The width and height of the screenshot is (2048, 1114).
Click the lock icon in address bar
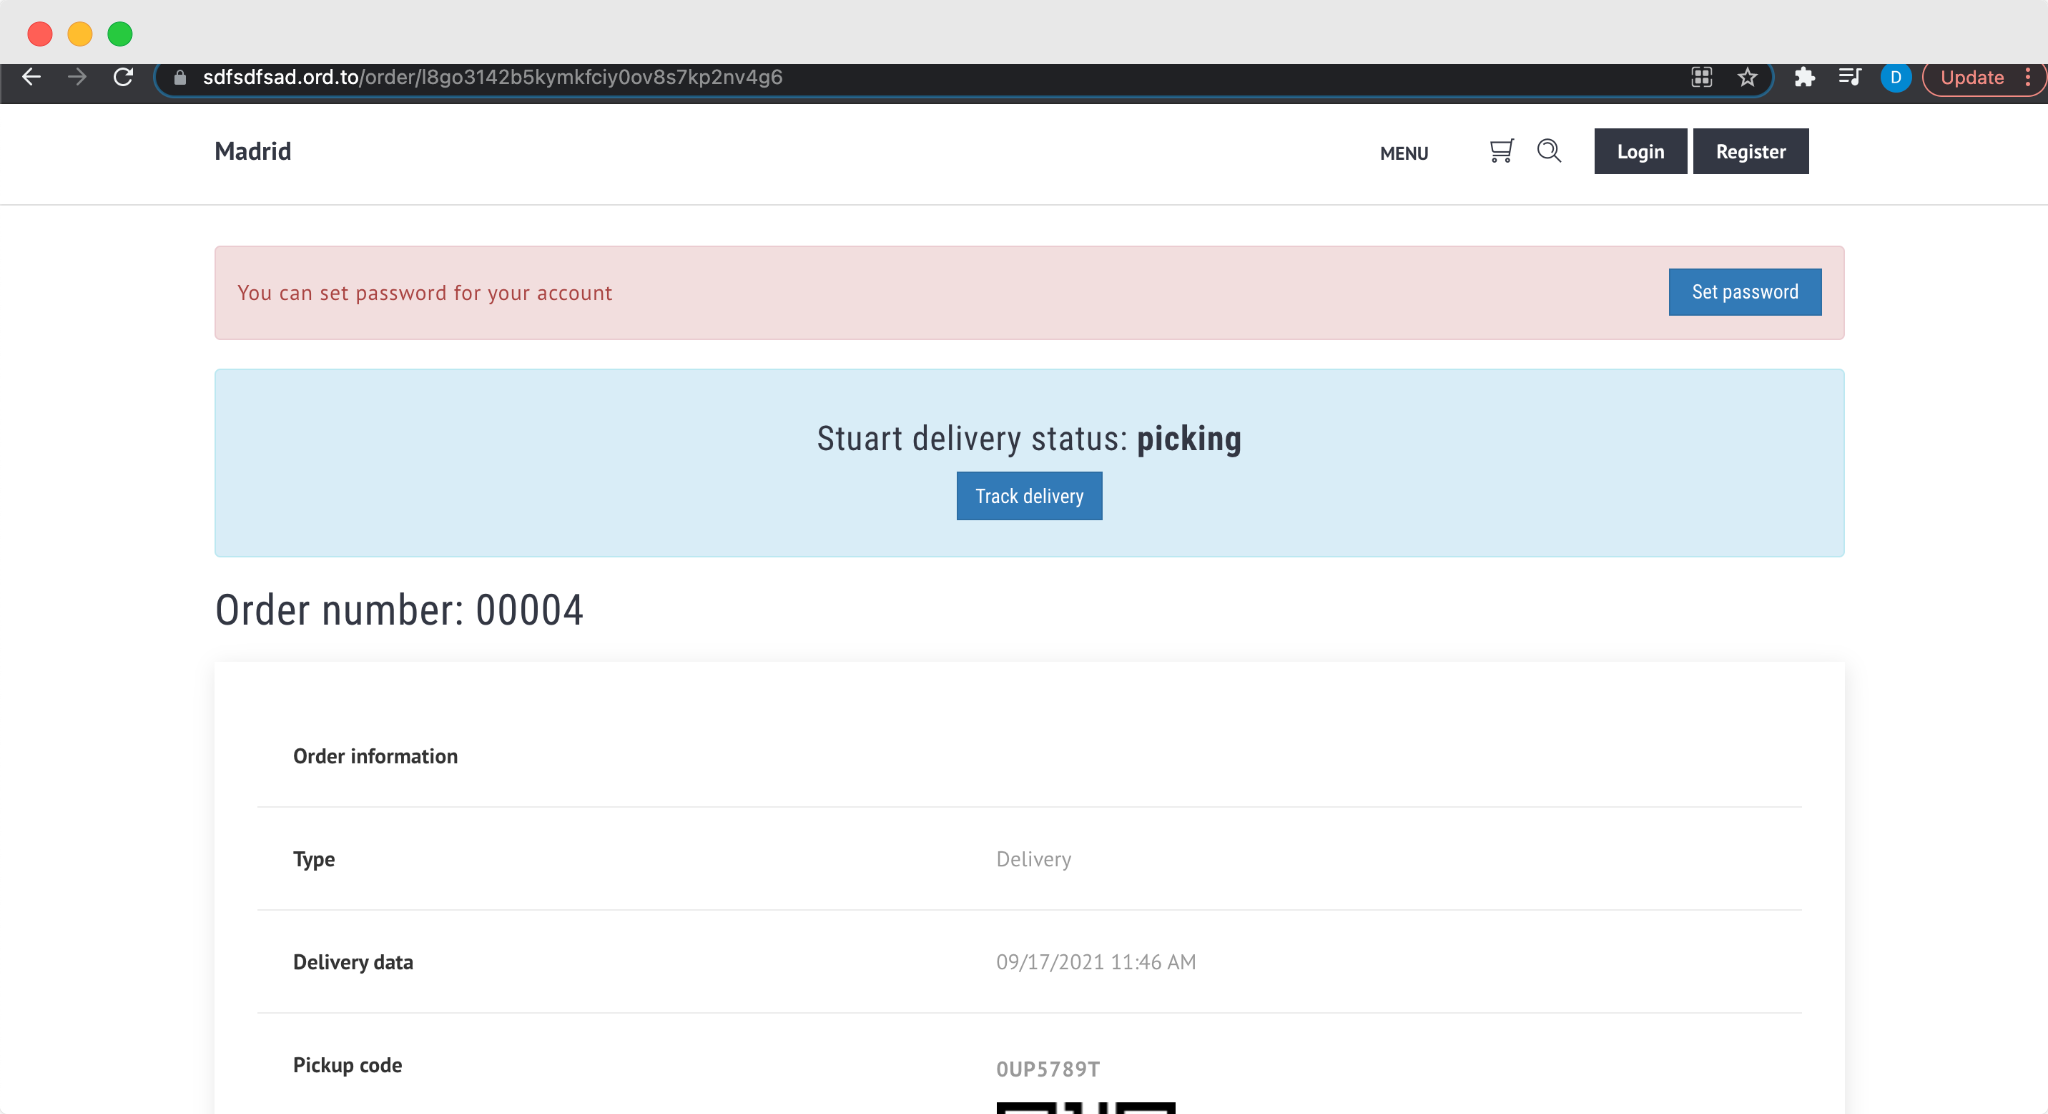point(180,77)
